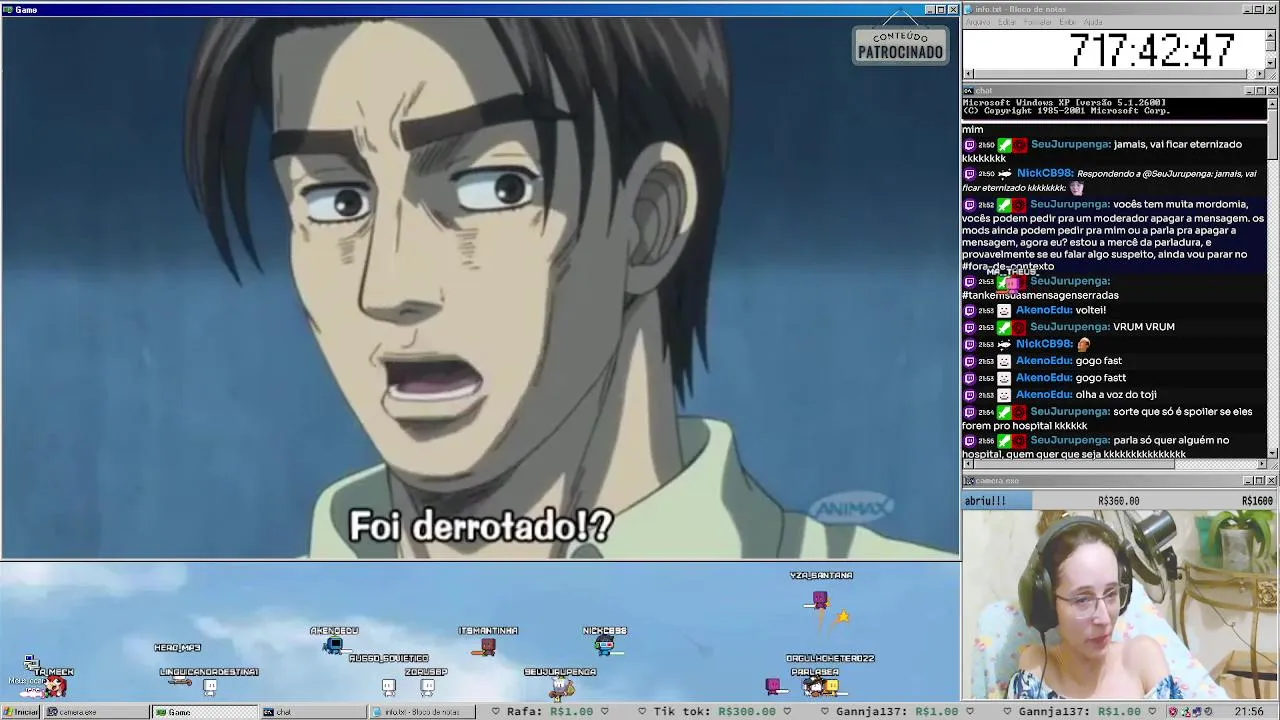
Task: Click Twitch icon beside 'voltei!' message
Action: point(969,311)
